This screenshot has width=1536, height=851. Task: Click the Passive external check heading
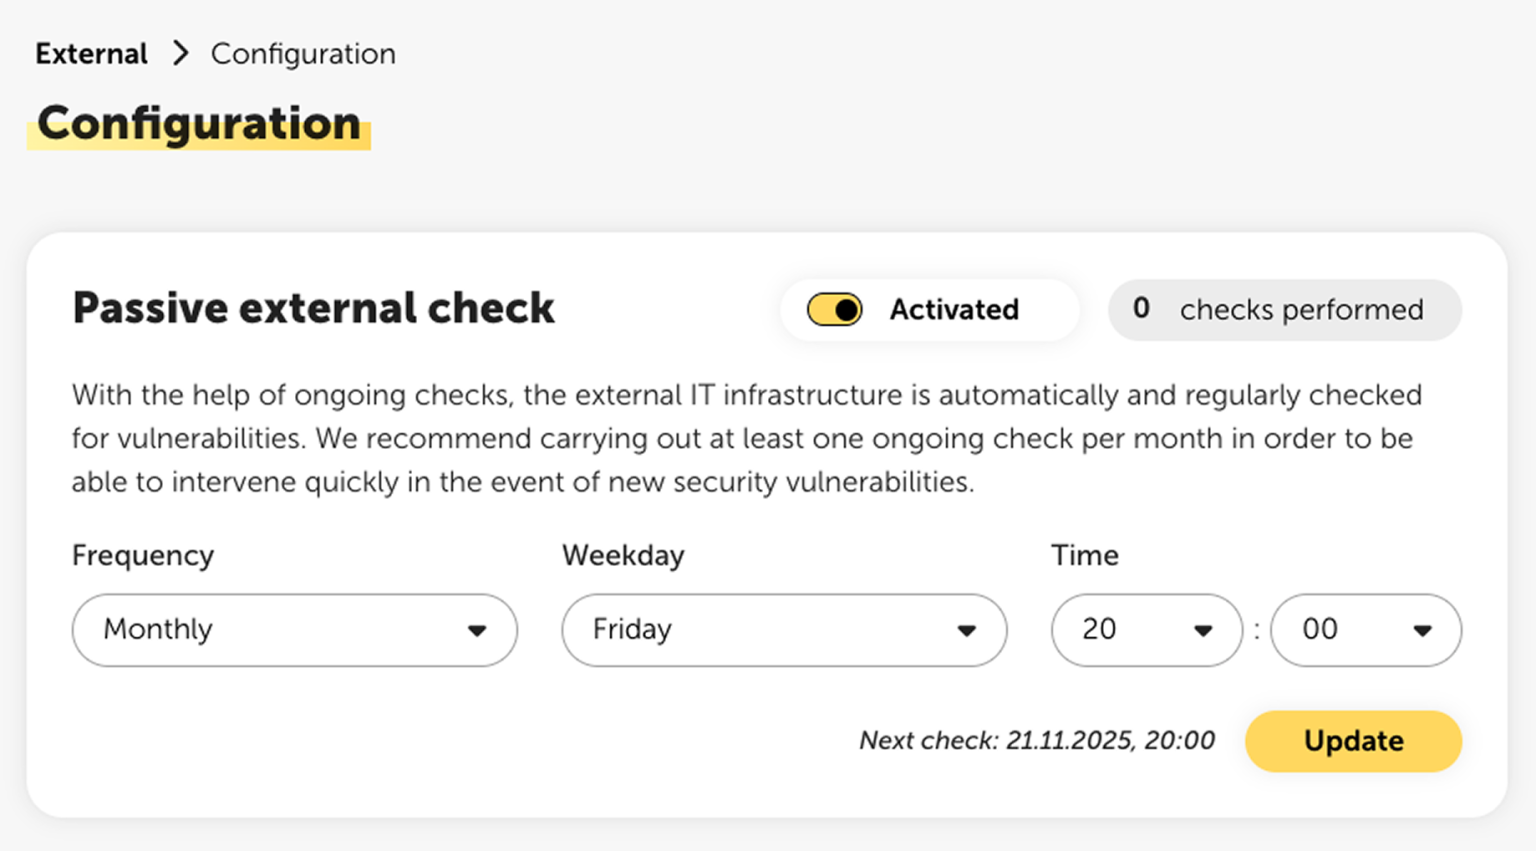(313, 308)
